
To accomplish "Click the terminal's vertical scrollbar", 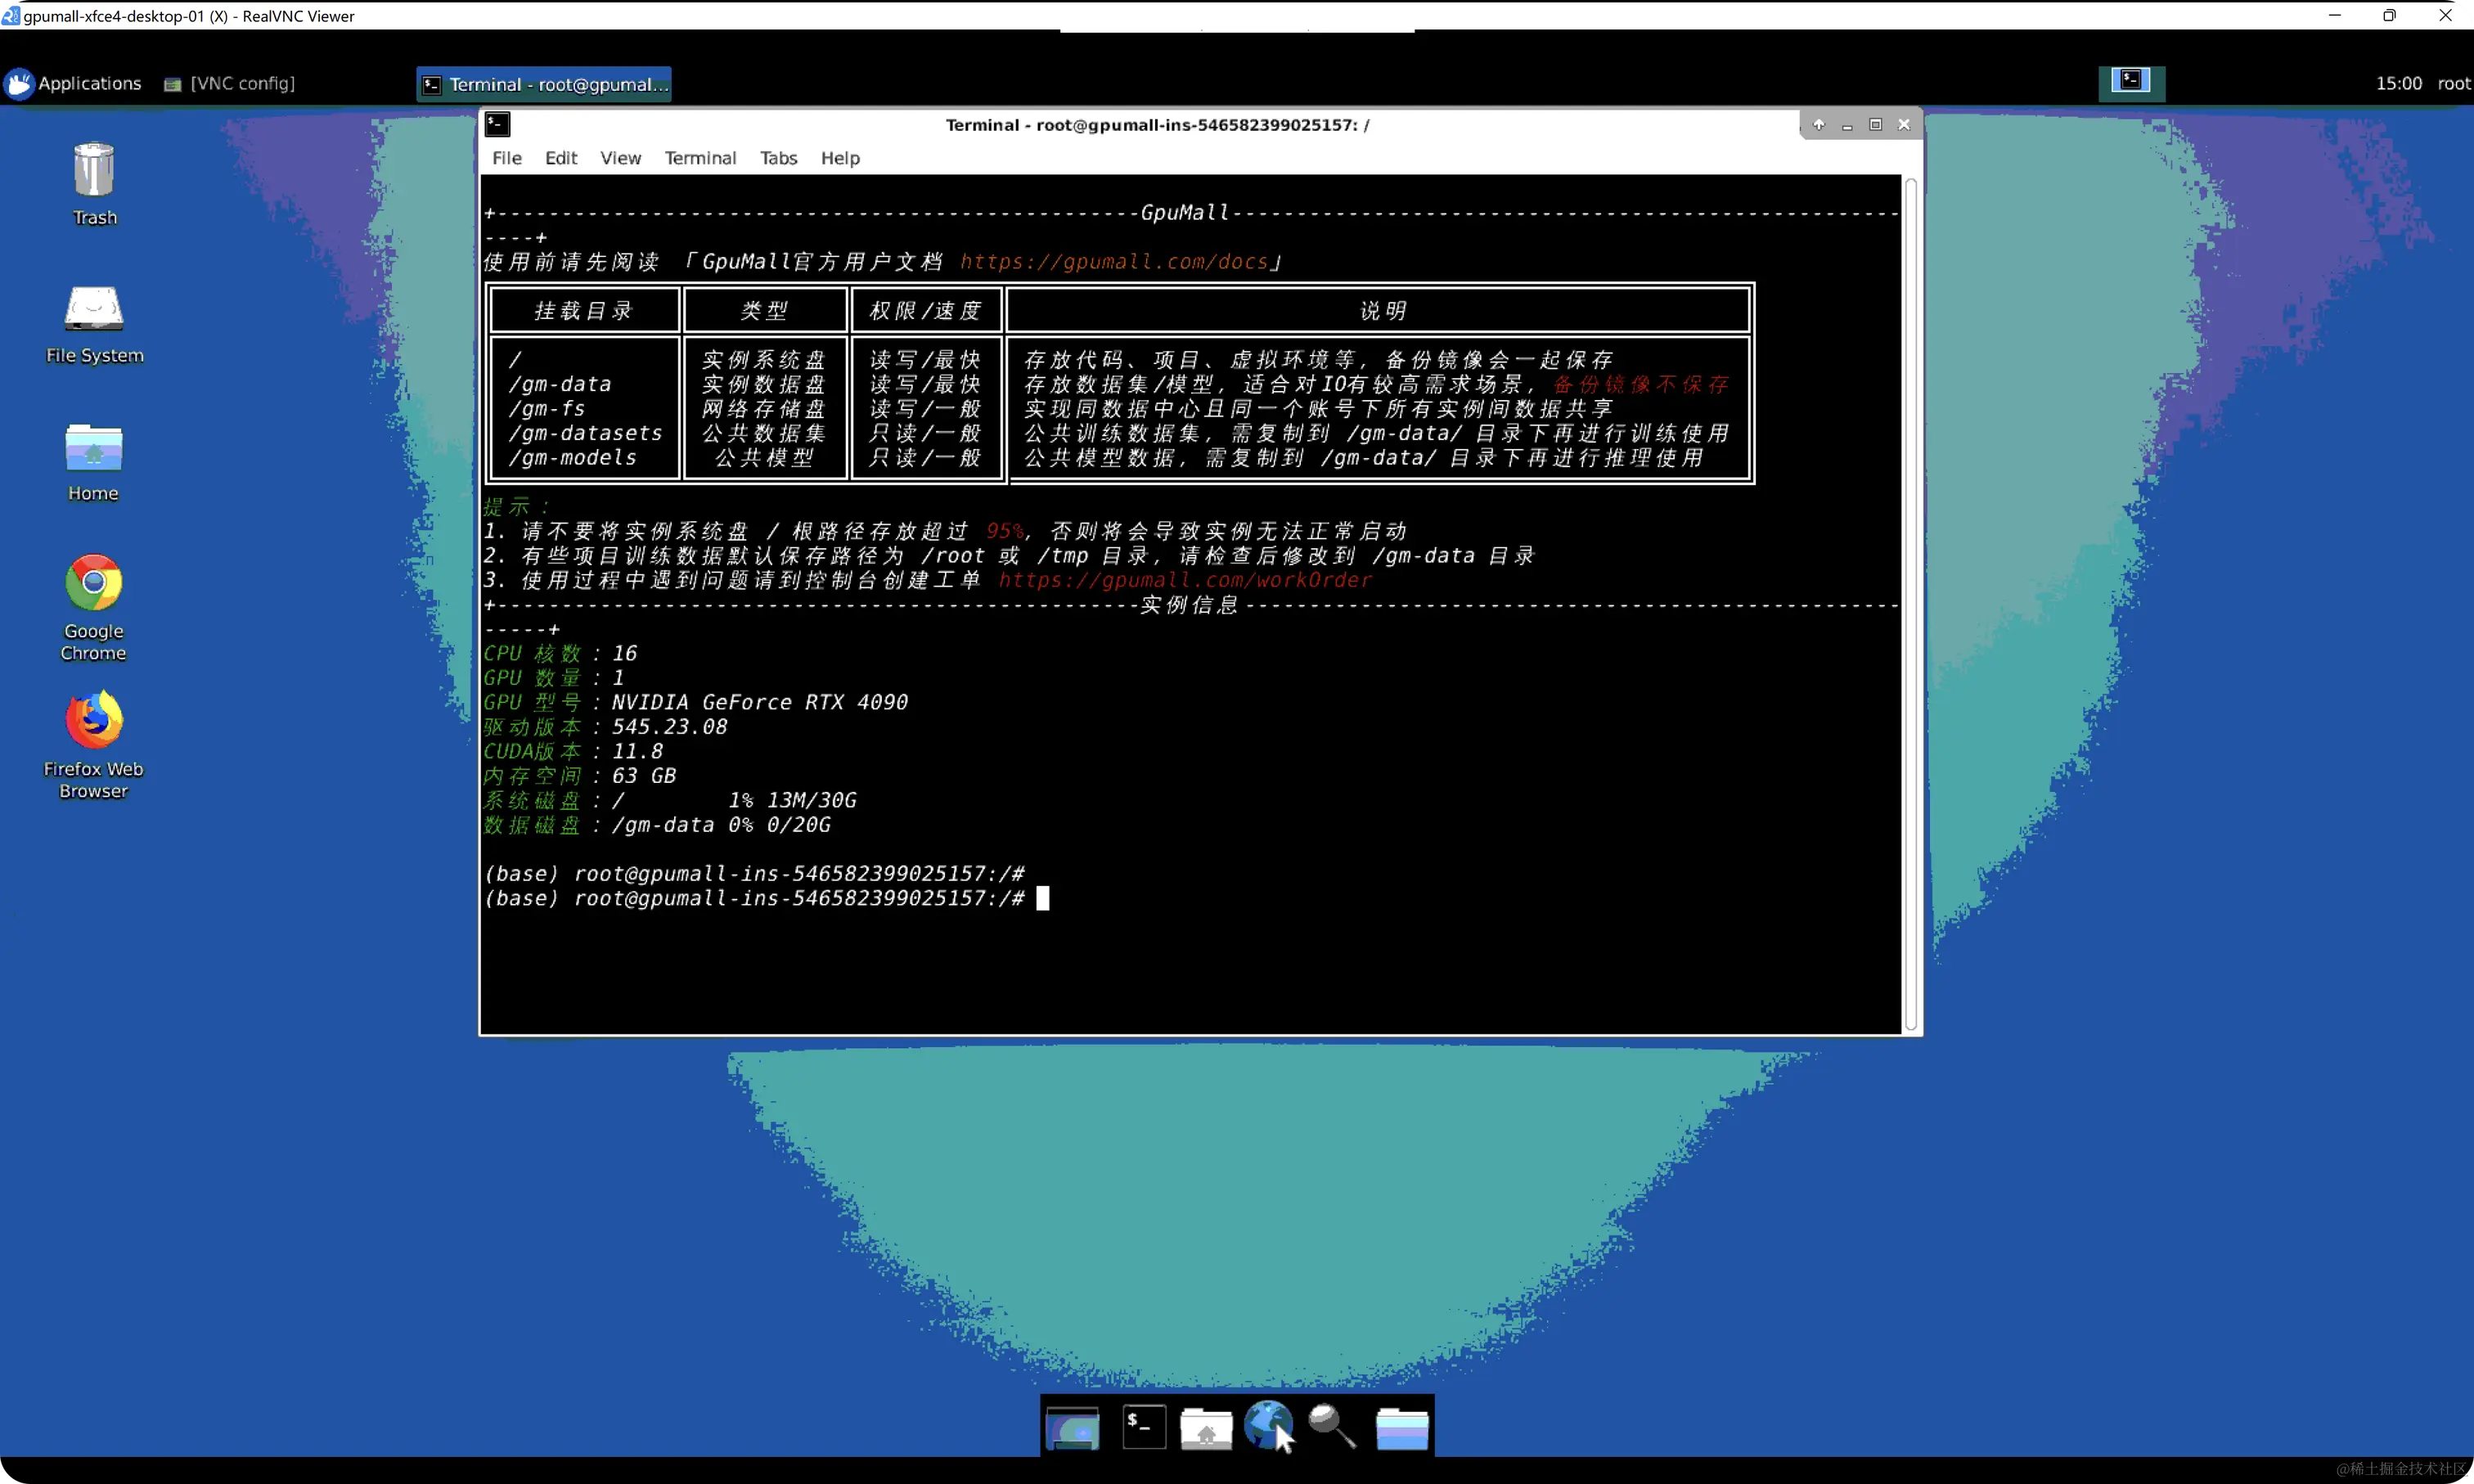I will click(1910, 604).
